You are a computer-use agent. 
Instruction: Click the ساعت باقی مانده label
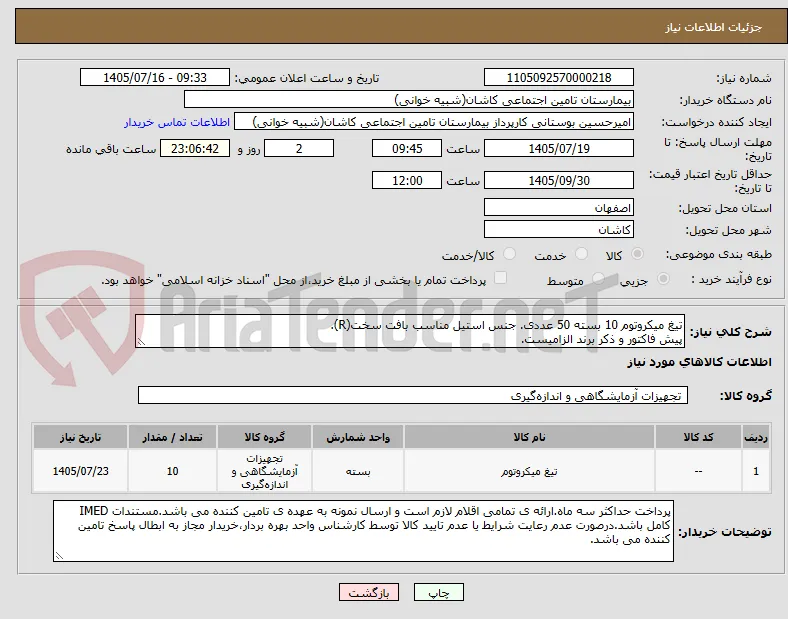[x=111, y=150]
